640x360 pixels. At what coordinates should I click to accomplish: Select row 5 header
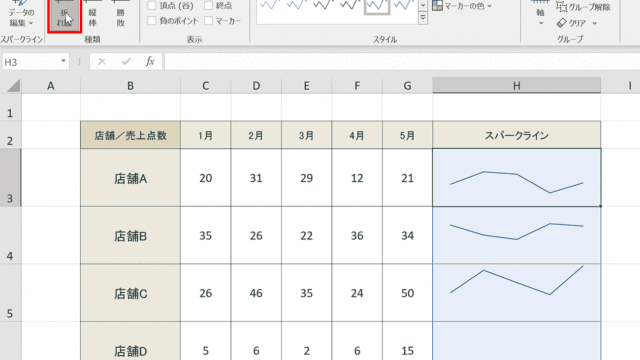click(10, 293)
